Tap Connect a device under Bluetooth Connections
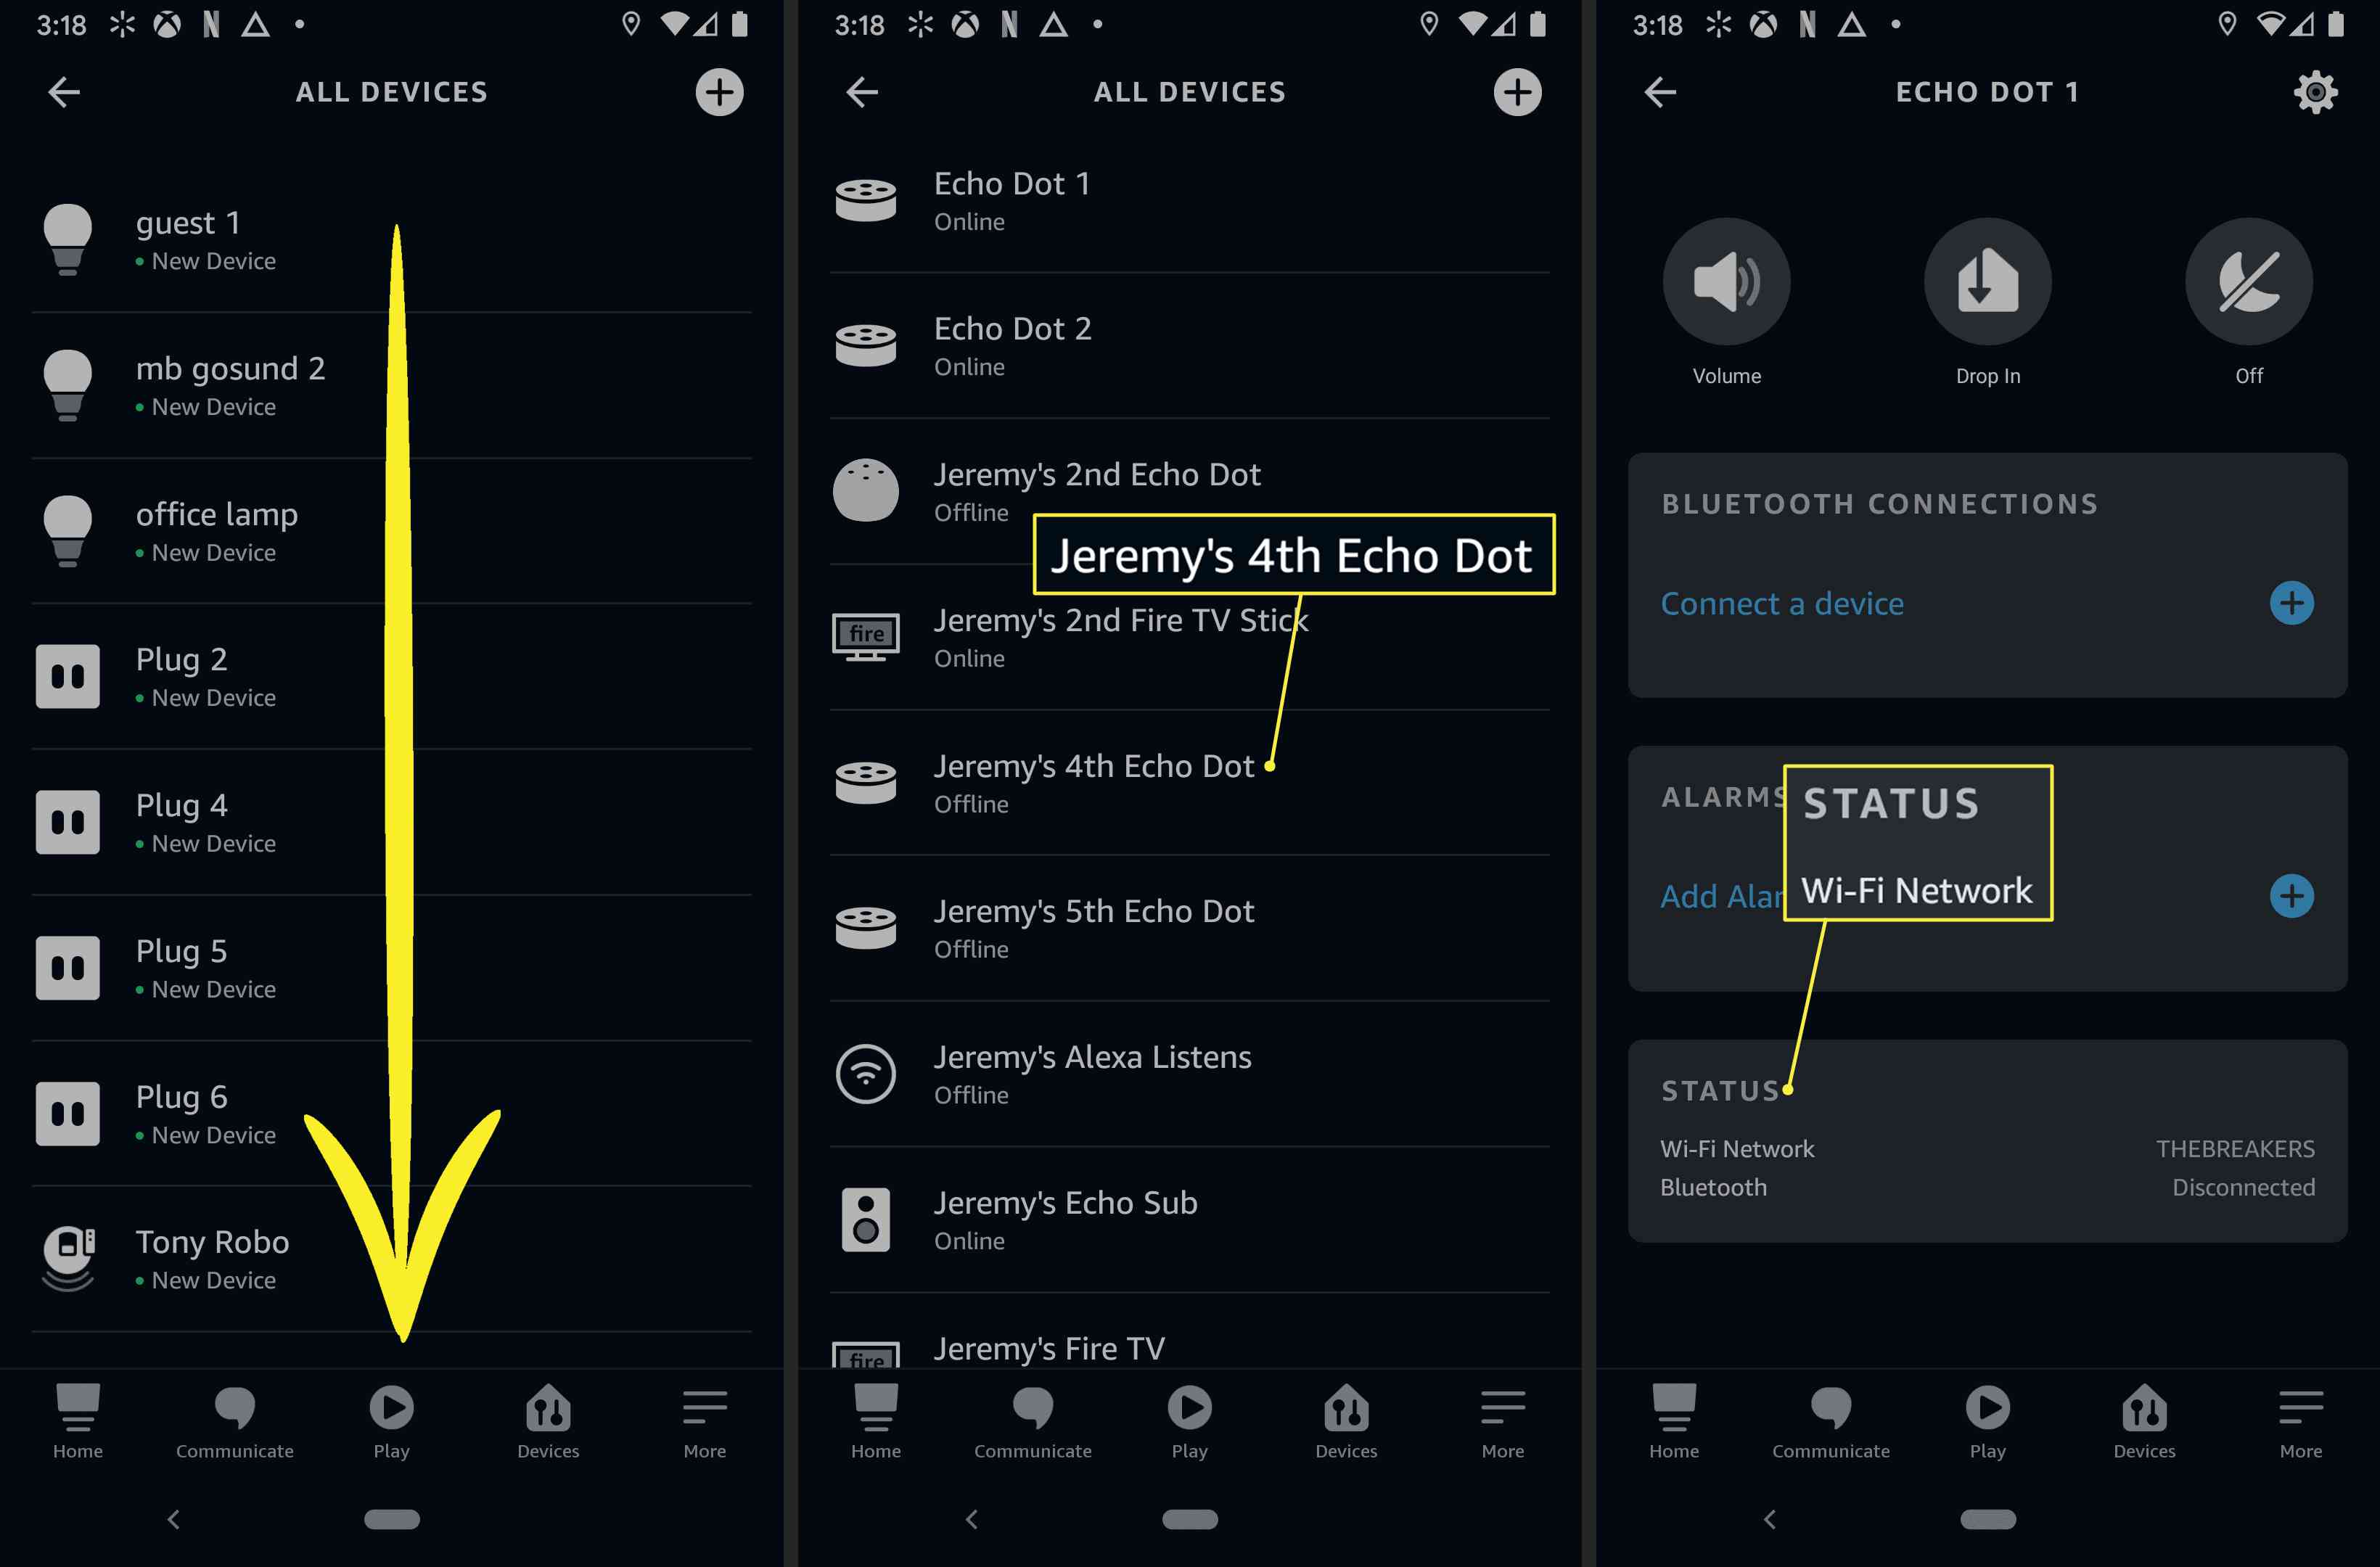Image resolution: width=2380 pixels, height=1567 pixels. click(1782, 601)
